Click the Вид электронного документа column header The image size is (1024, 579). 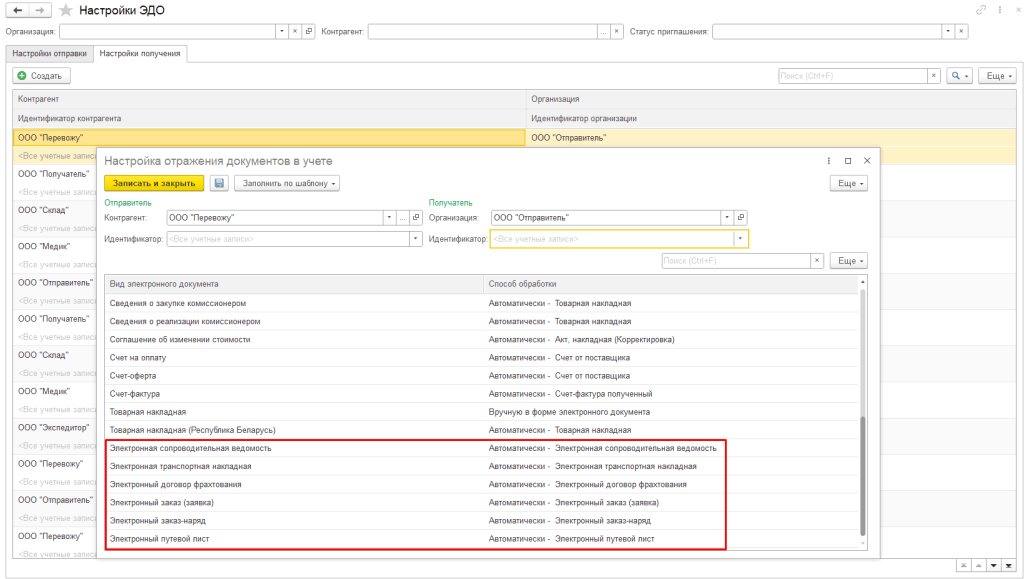point(294,284)
